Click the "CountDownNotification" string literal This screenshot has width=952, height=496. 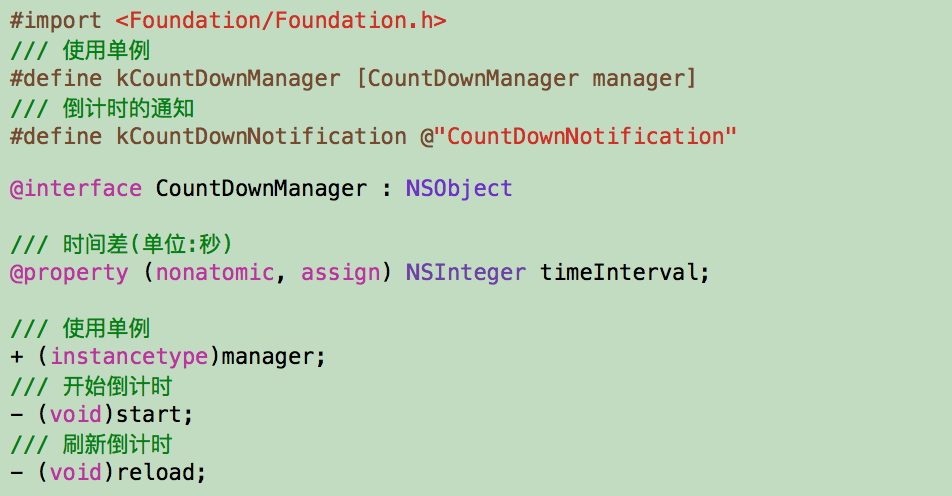585,136
